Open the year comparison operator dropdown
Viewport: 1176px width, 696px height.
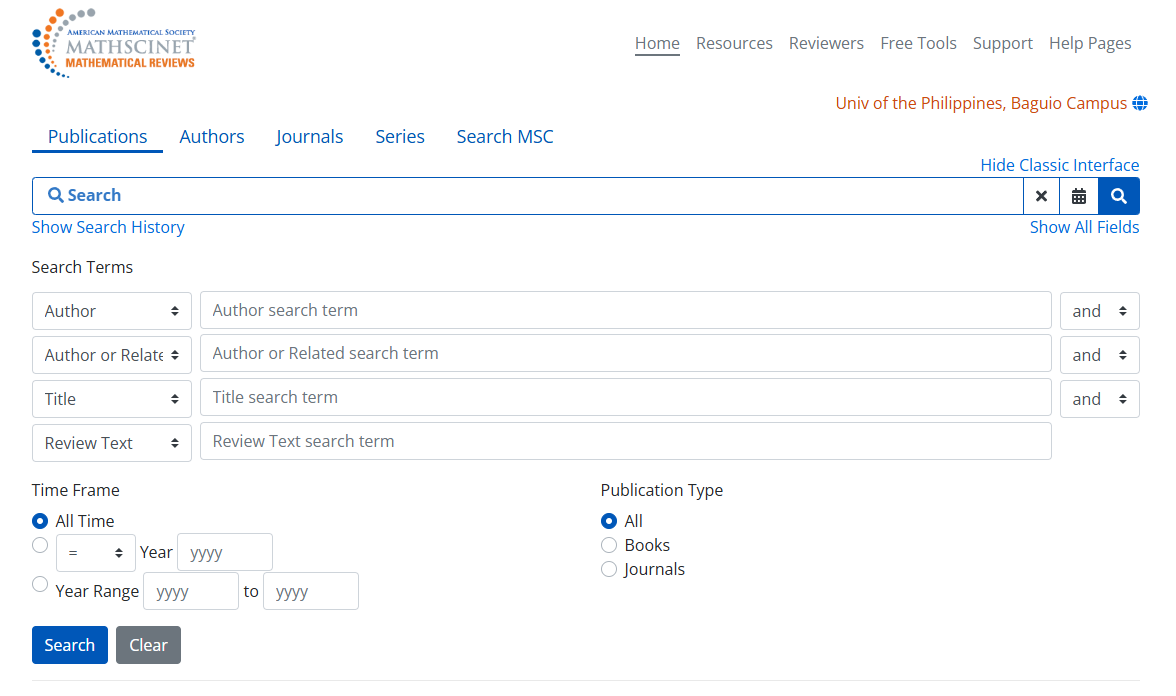click(96, 553)
